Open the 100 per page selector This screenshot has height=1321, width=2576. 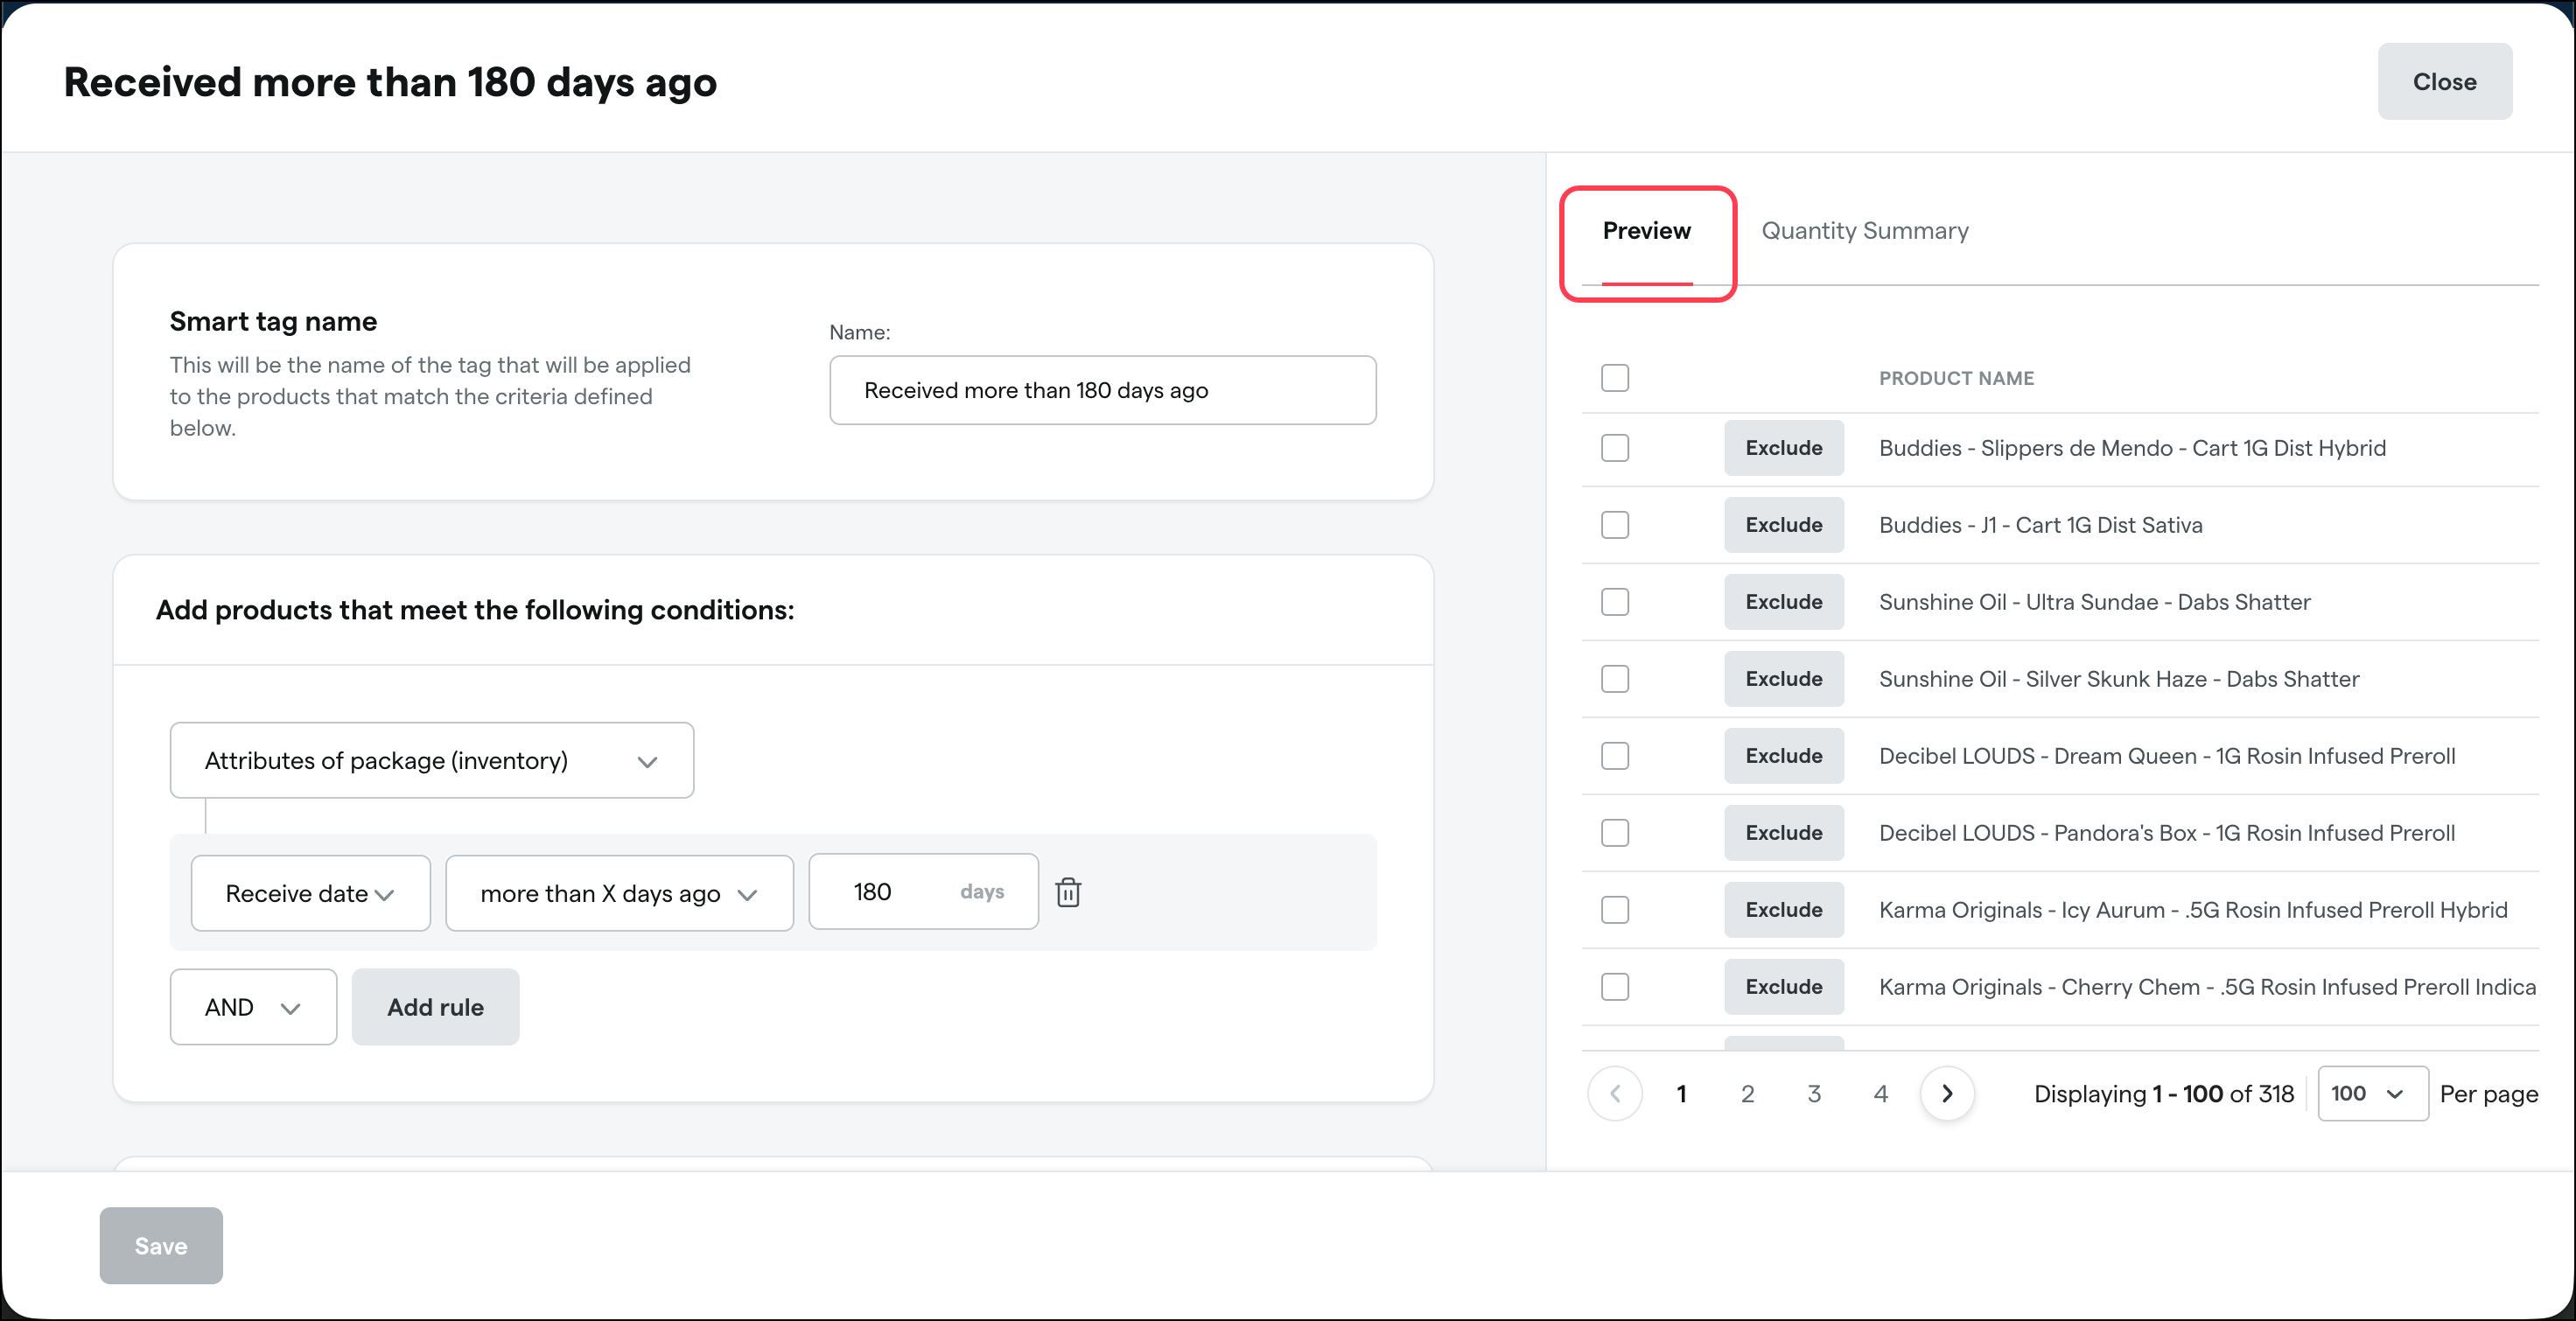[x=2372, y=1093]
